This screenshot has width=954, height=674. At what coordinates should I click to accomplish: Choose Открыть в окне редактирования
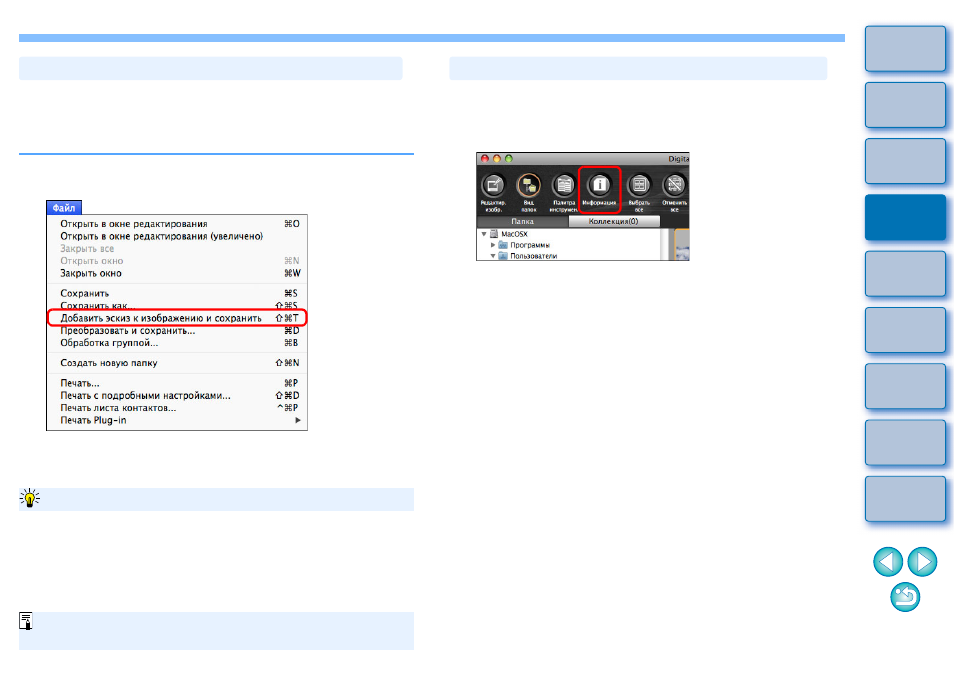click(177, 224)
